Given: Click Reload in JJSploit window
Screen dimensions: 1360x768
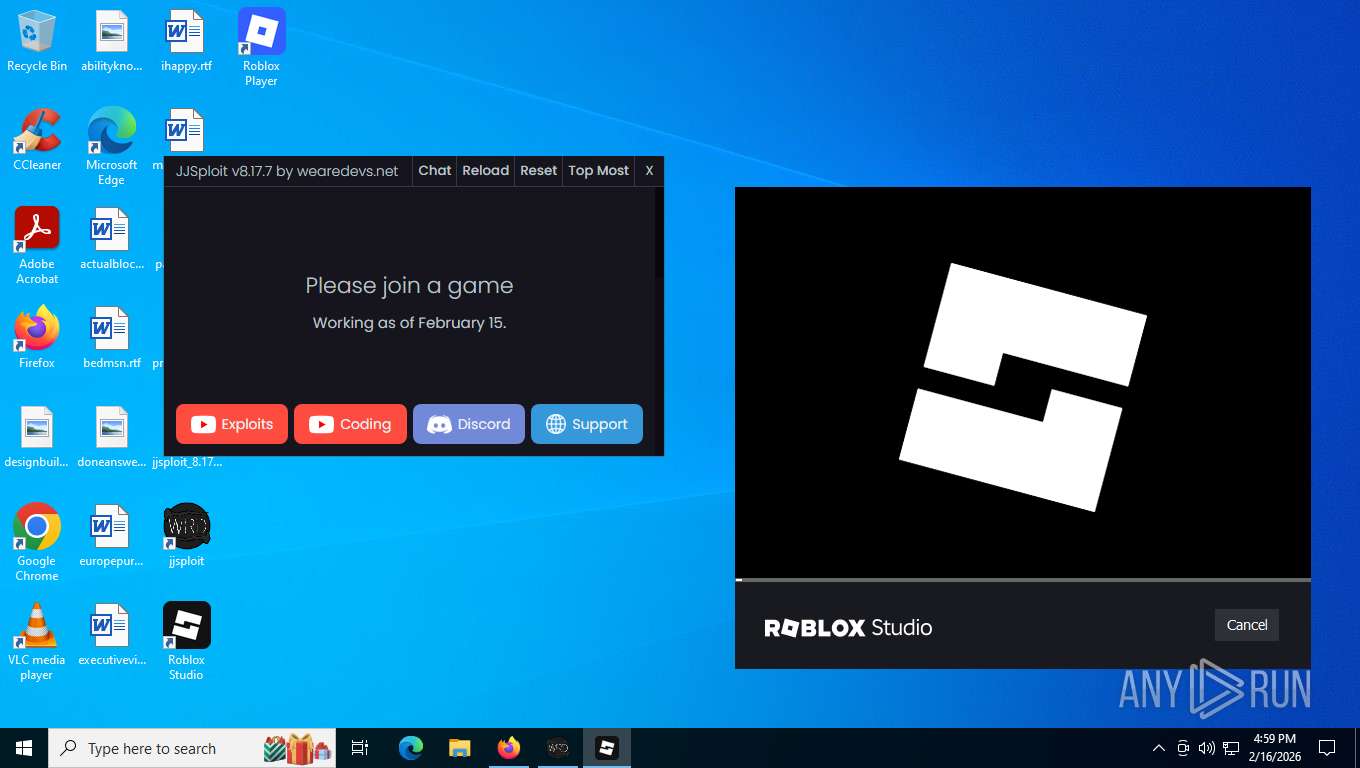Looking at the screenshot, I should 485,170.
